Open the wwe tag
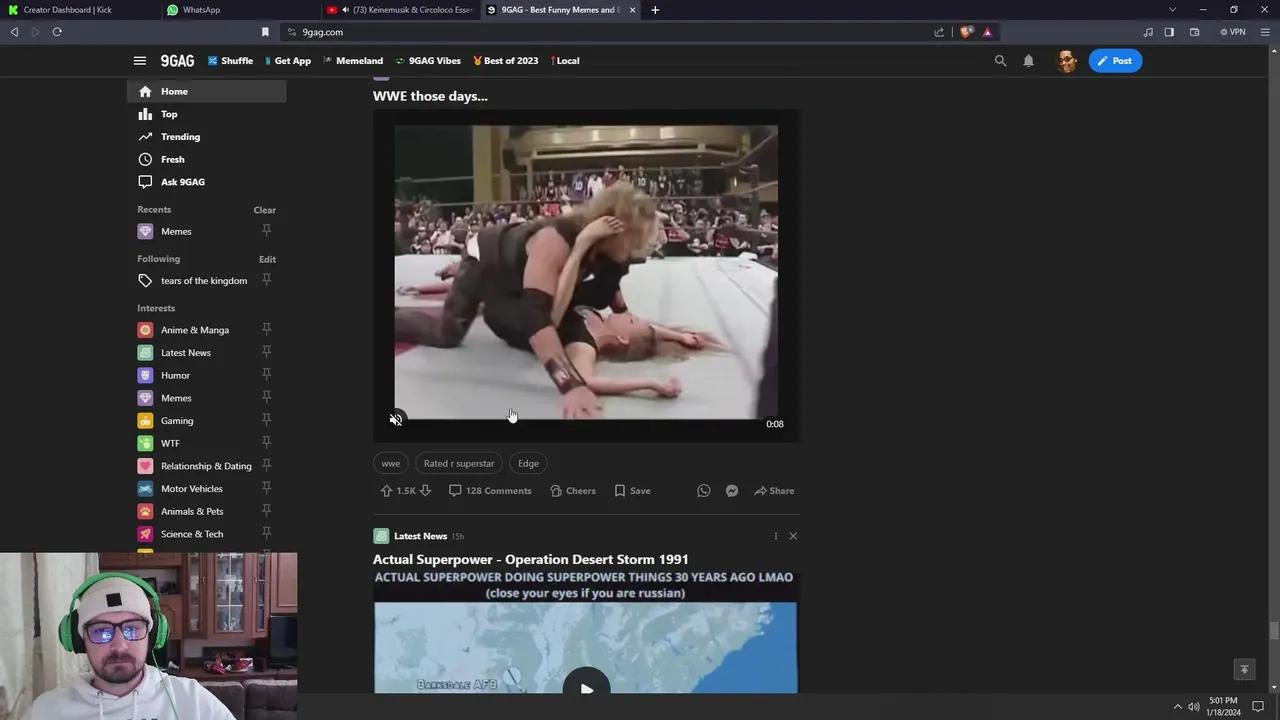 click(390, 463)
